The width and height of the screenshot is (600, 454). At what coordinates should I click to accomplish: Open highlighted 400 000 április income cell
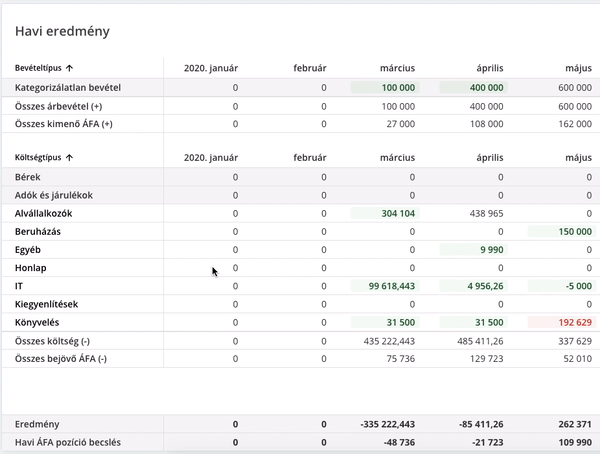(473, 88)
